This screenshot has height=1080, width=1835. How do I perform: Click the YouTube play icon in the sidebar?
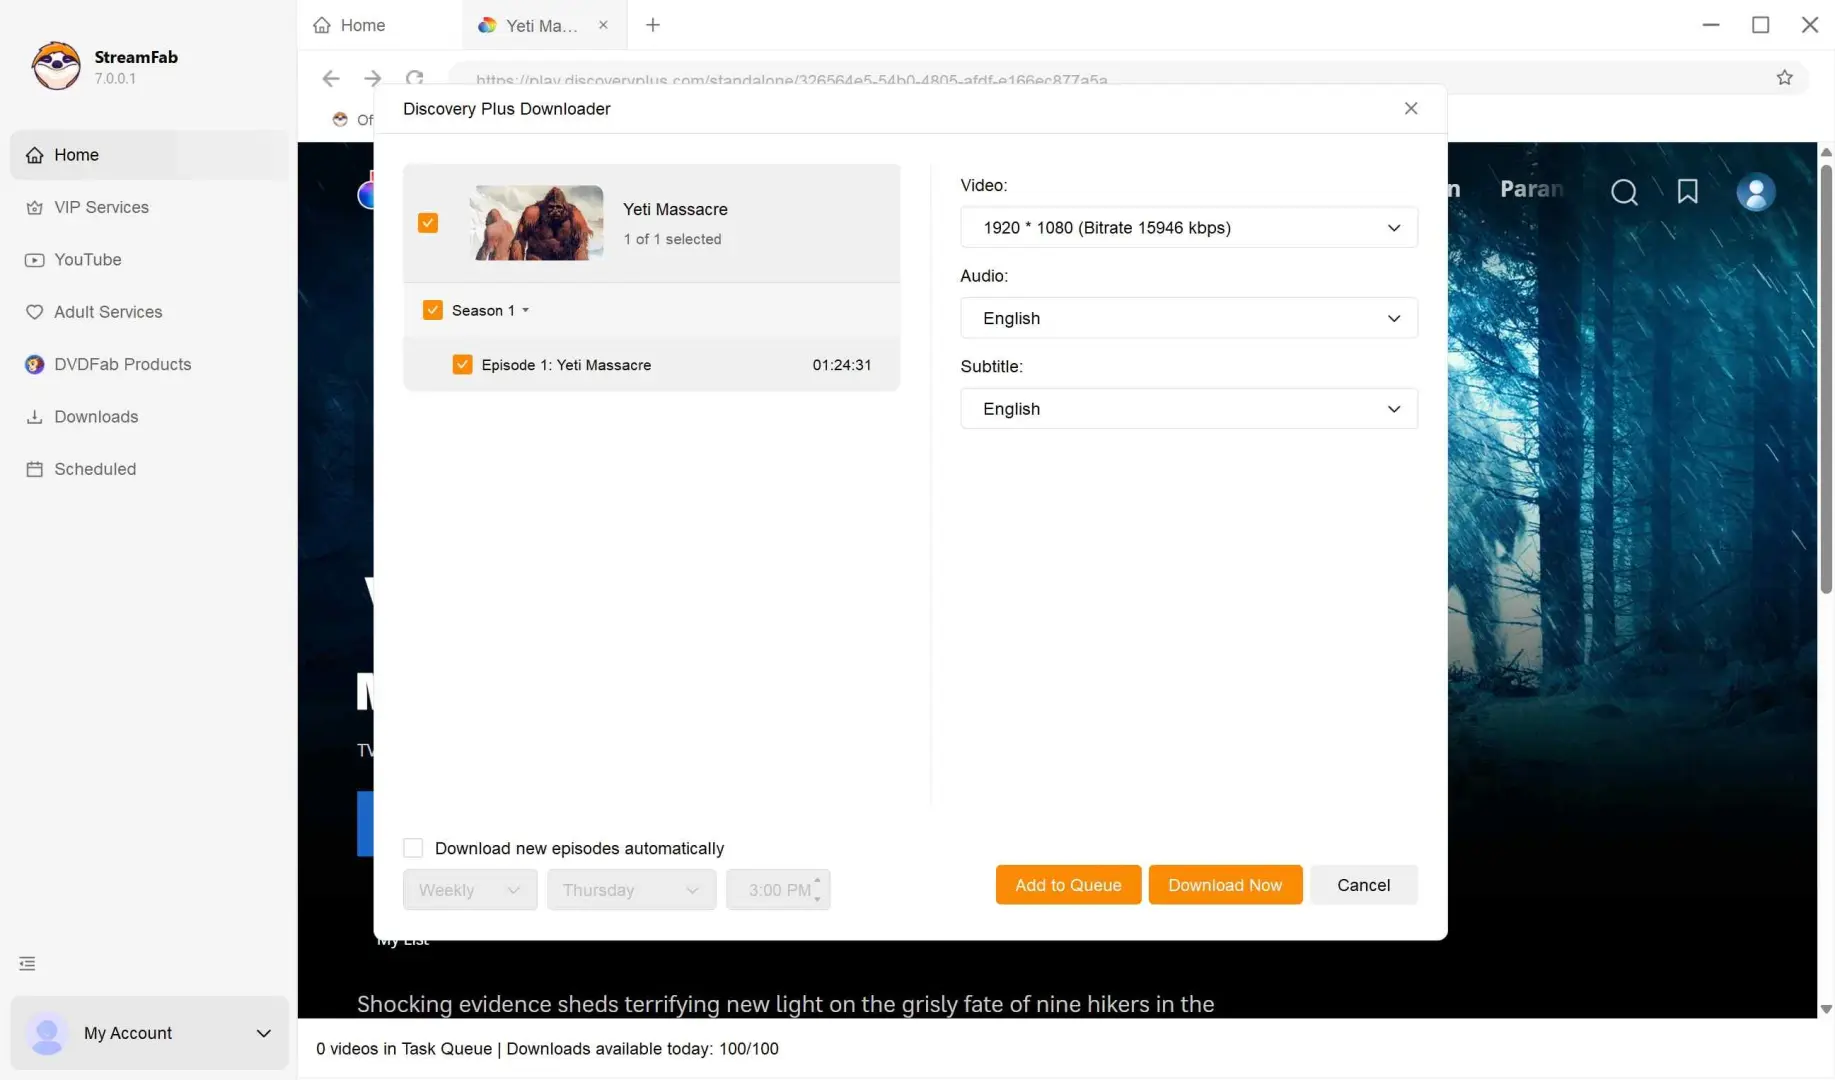coord(34,260)
